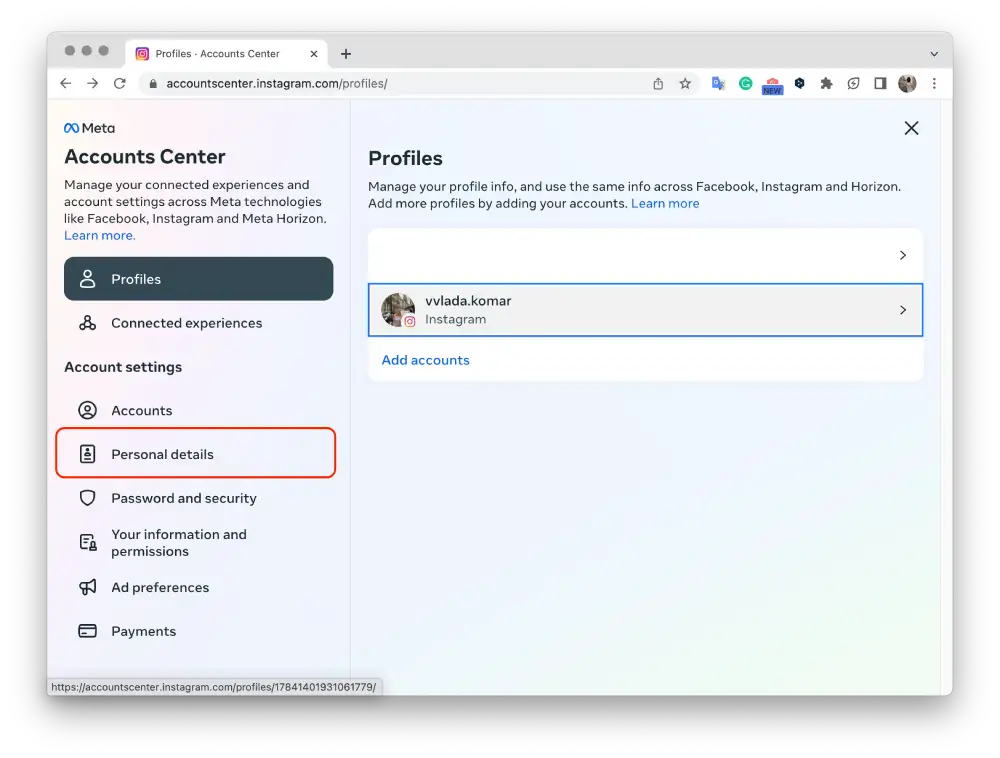
Task: Open the dark hexagon extension
Action: click(800, 84)
